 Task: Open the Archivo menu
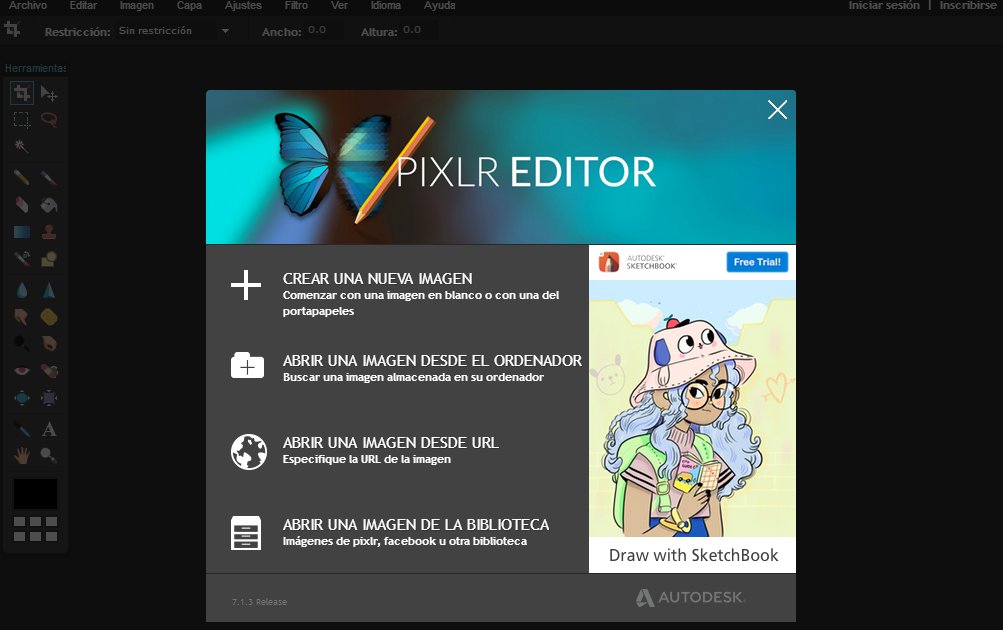tap(28, 5)
